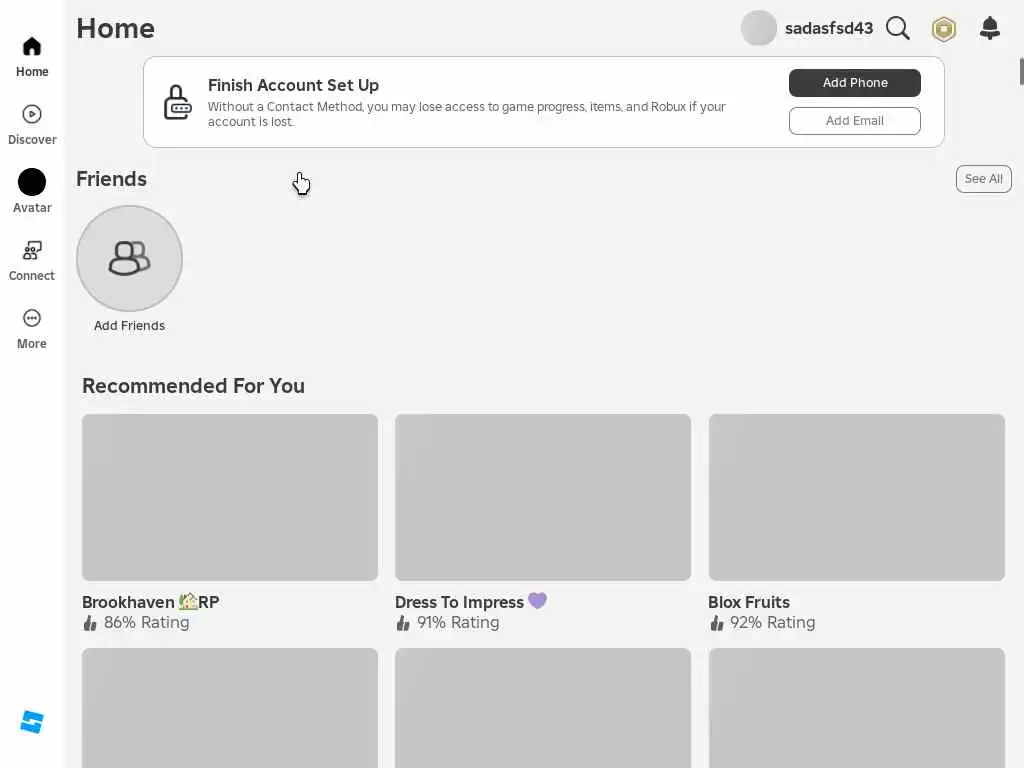Open the Brookhaven RP game thumbnail
The height and width of the screenshot is (768, 1024).
pyautogui.click(x=230, y=497)
